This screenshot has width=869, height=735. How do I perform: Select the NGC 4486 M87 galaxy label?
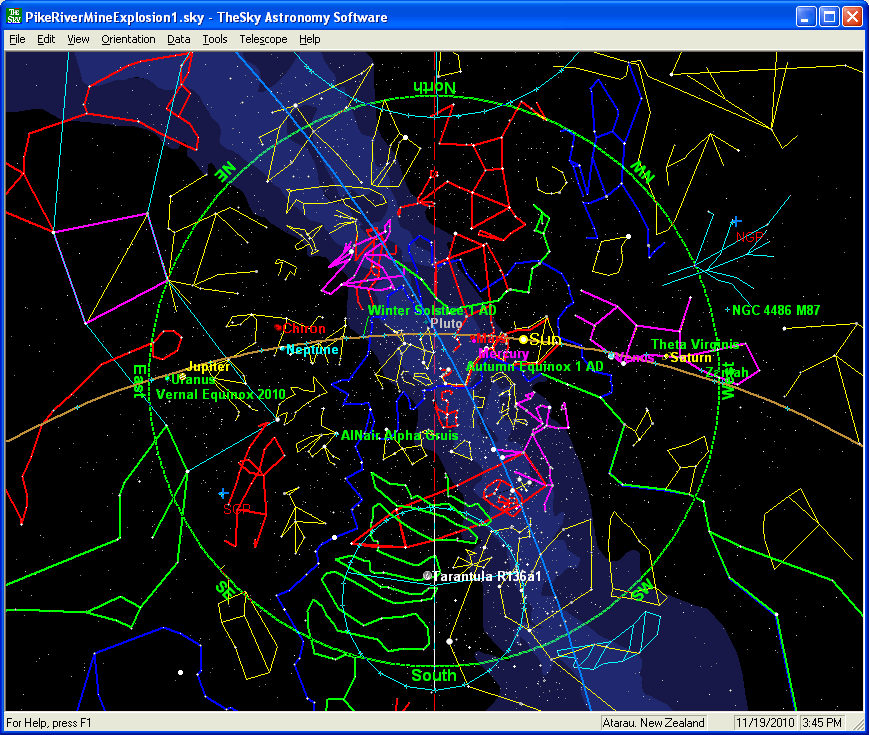(776, 311)
